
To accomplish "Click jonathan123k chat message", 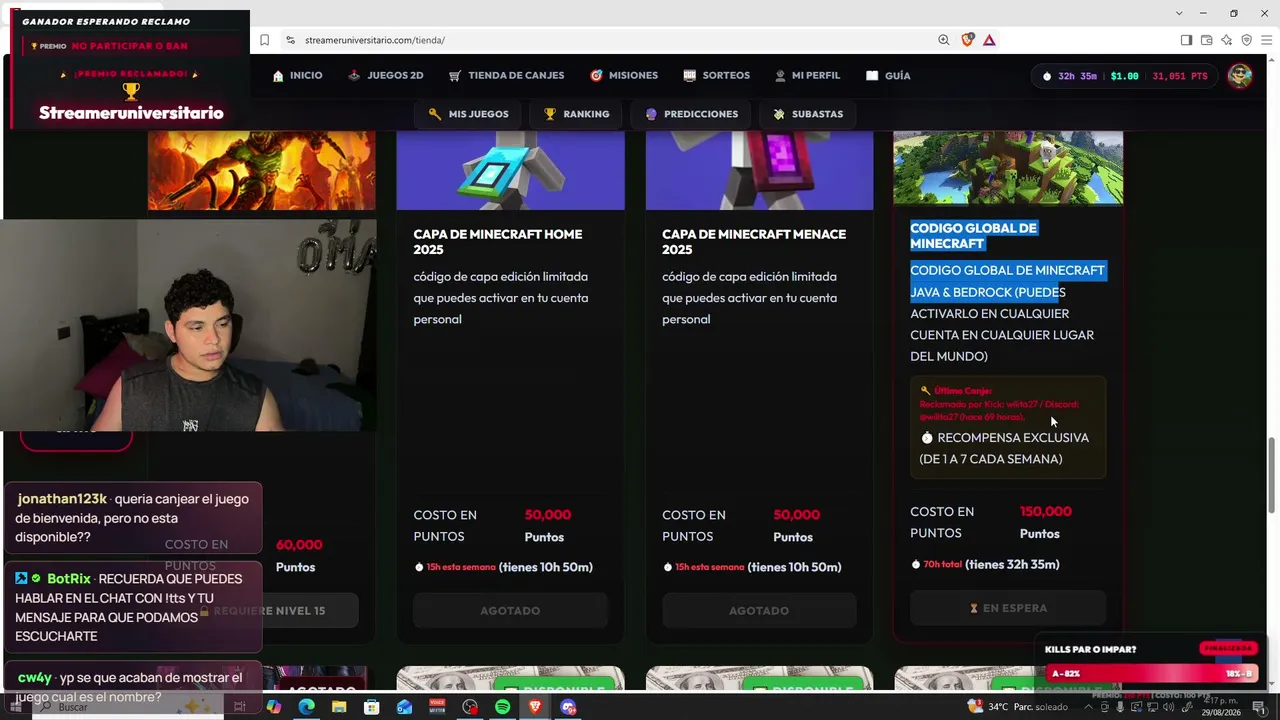I will [x=132, y=518].
